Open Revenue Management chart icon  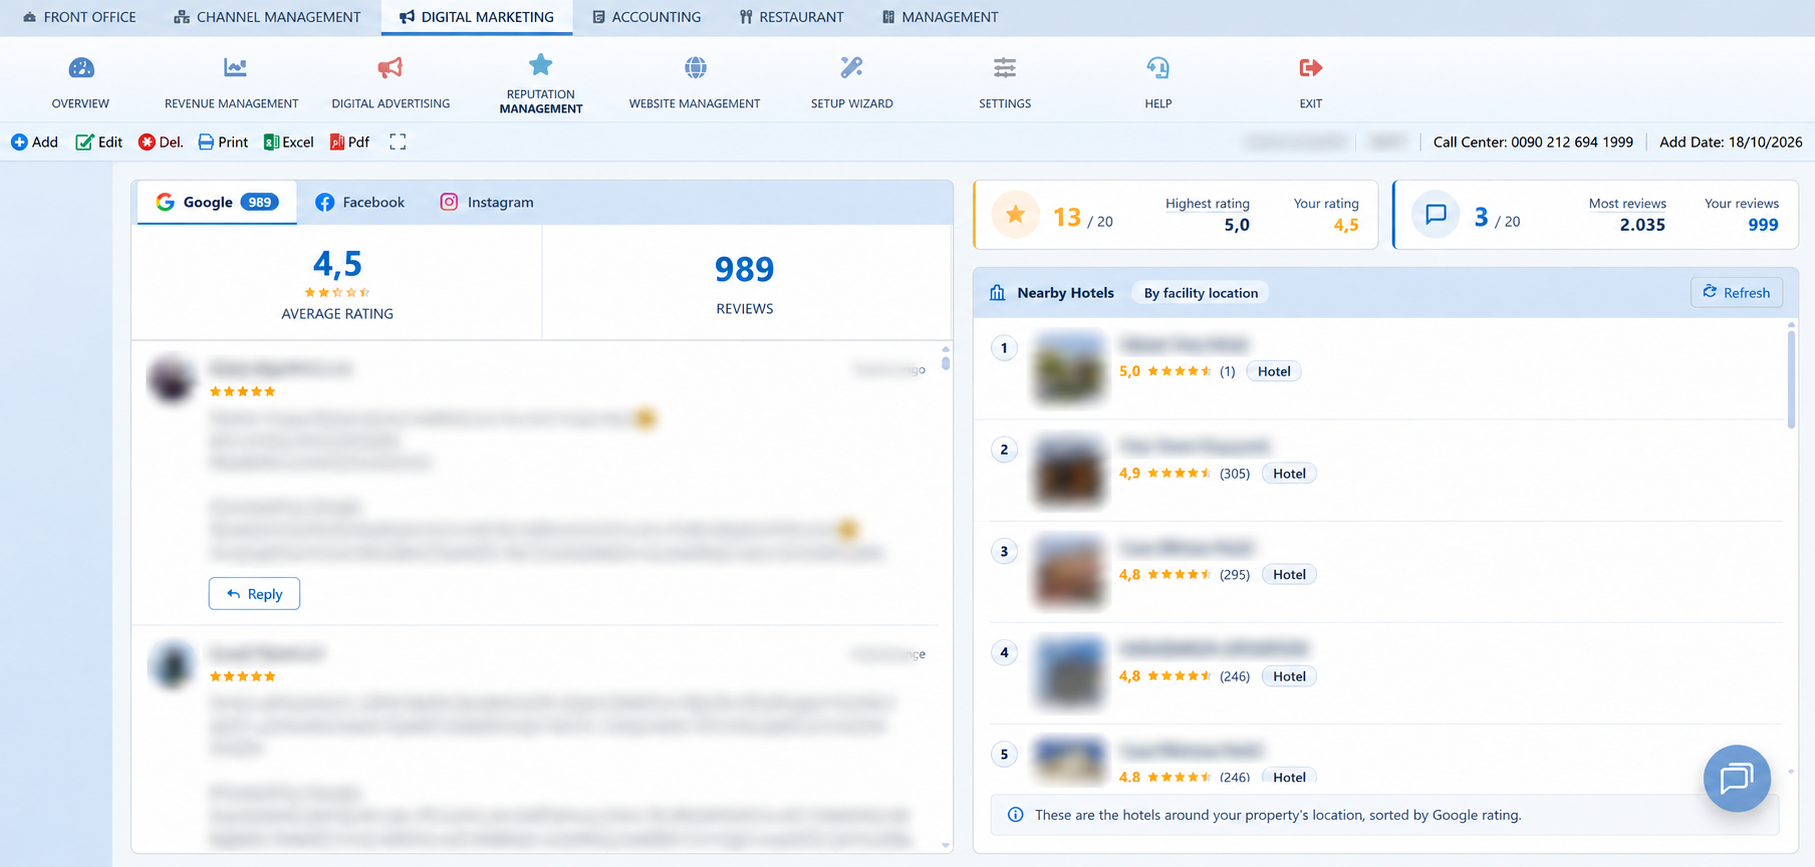click(x=235, y=68)
